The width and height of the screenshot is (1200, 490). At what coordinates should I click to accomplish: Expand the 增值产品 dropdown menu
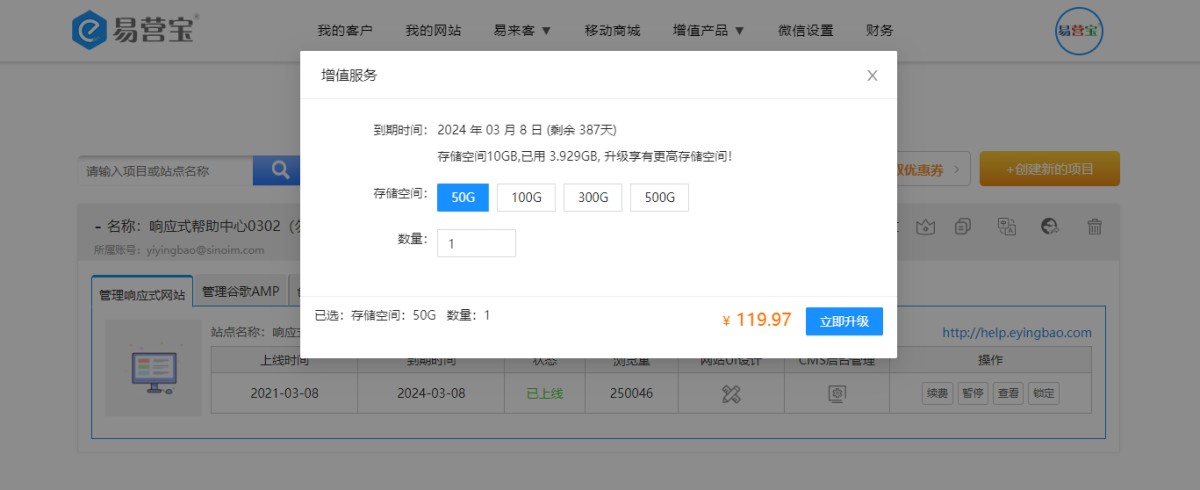coord(709,30)
